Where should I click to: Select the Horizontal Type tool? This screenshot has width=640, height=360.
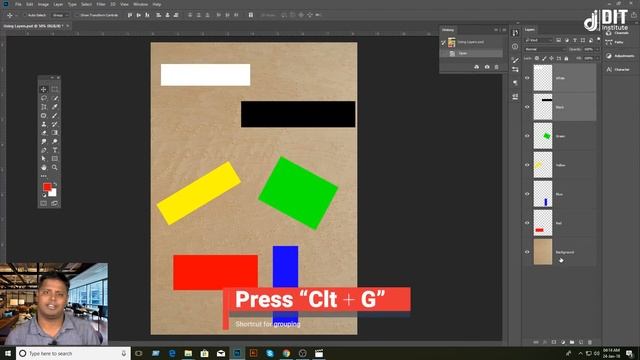55,150
